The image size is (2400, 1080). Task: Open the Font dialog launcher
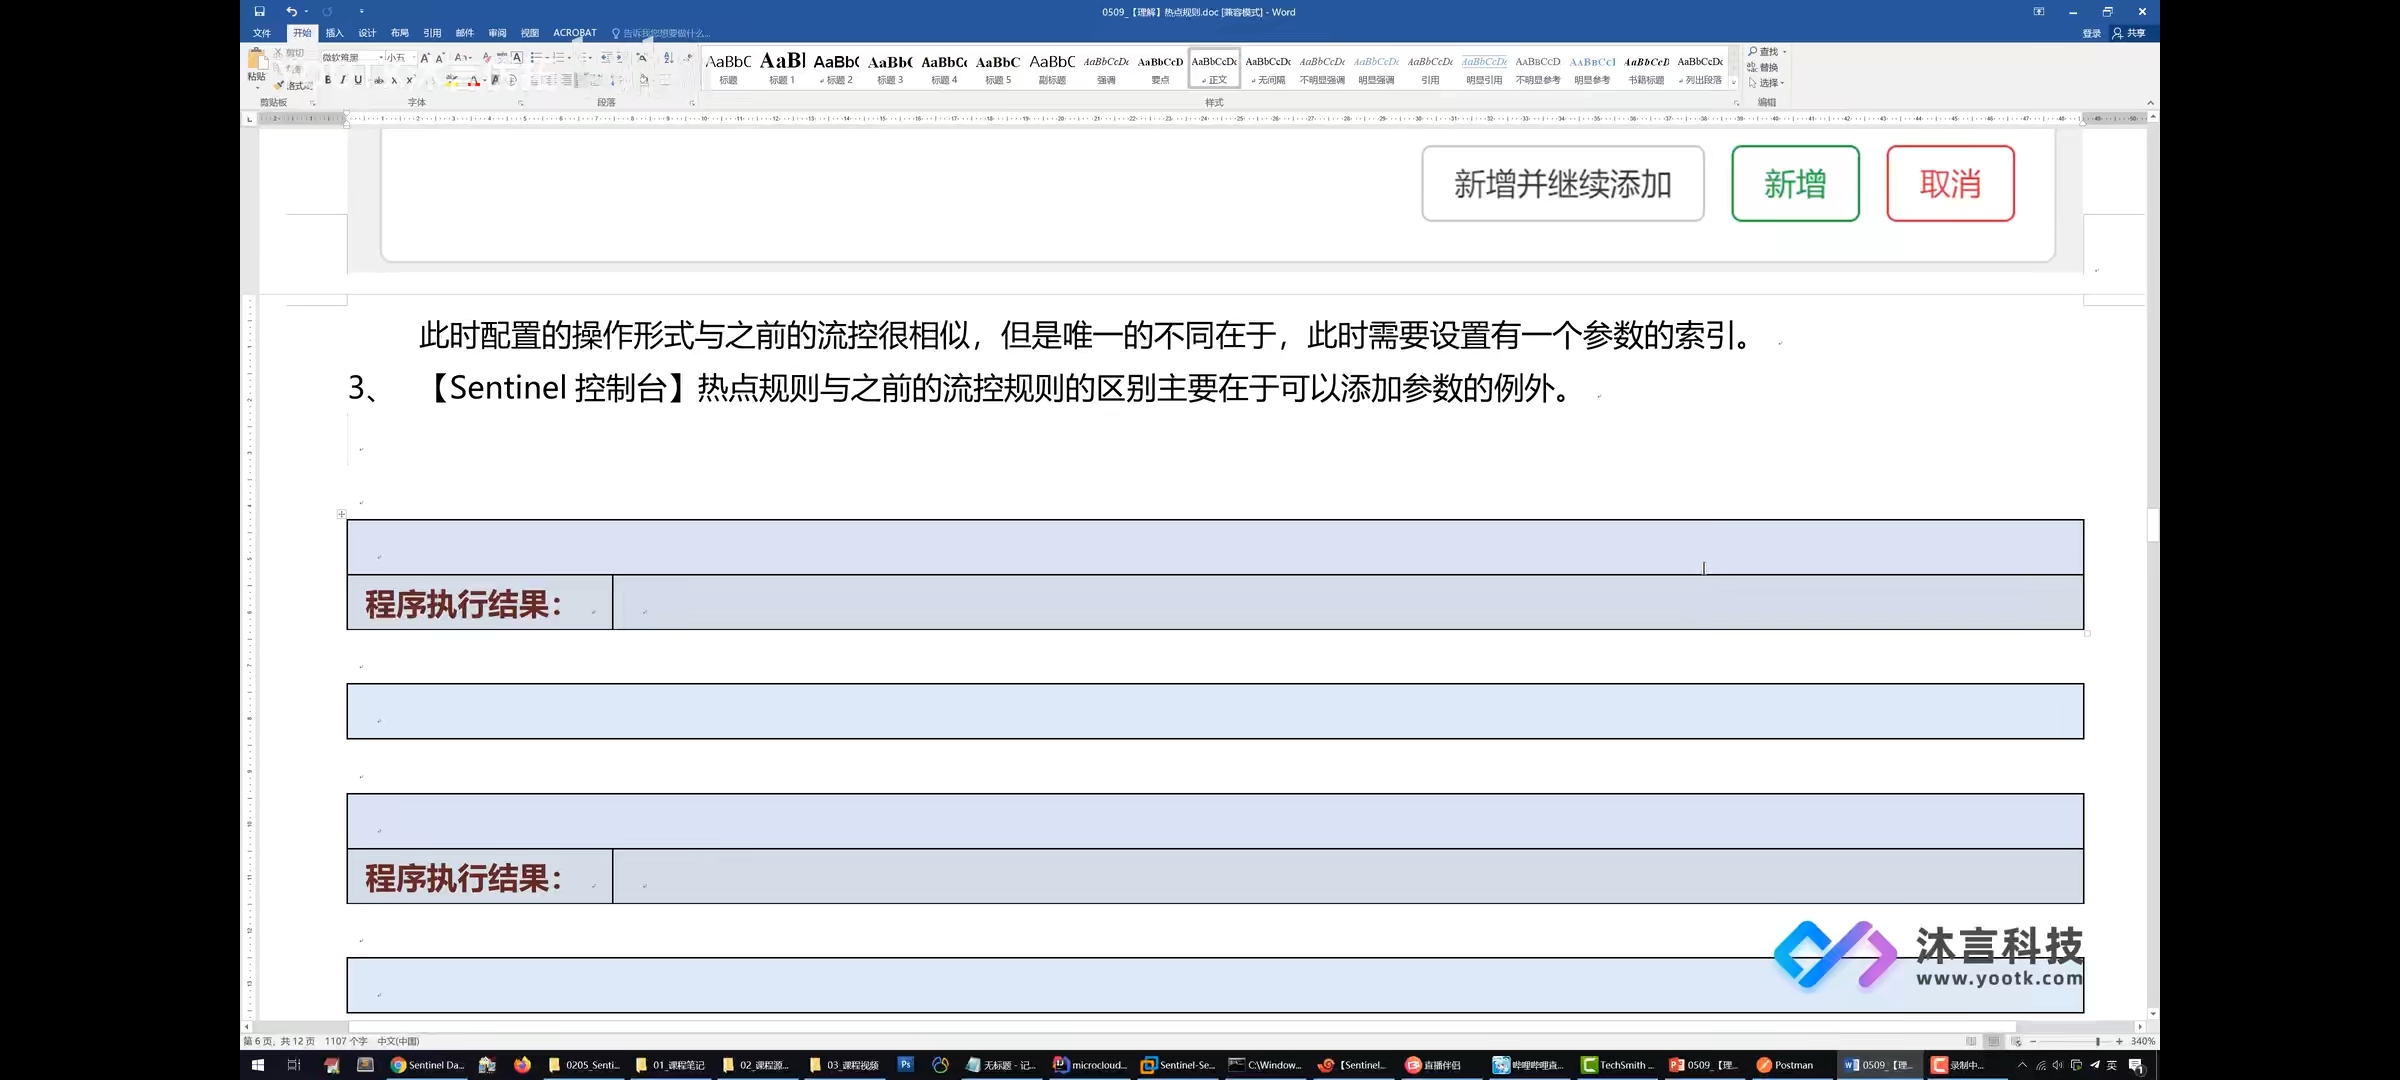[x=520, y=103]
